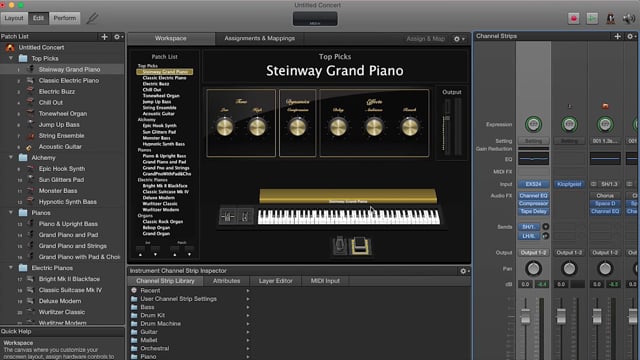Click the String Ensemble patch icon

point(30,136)
